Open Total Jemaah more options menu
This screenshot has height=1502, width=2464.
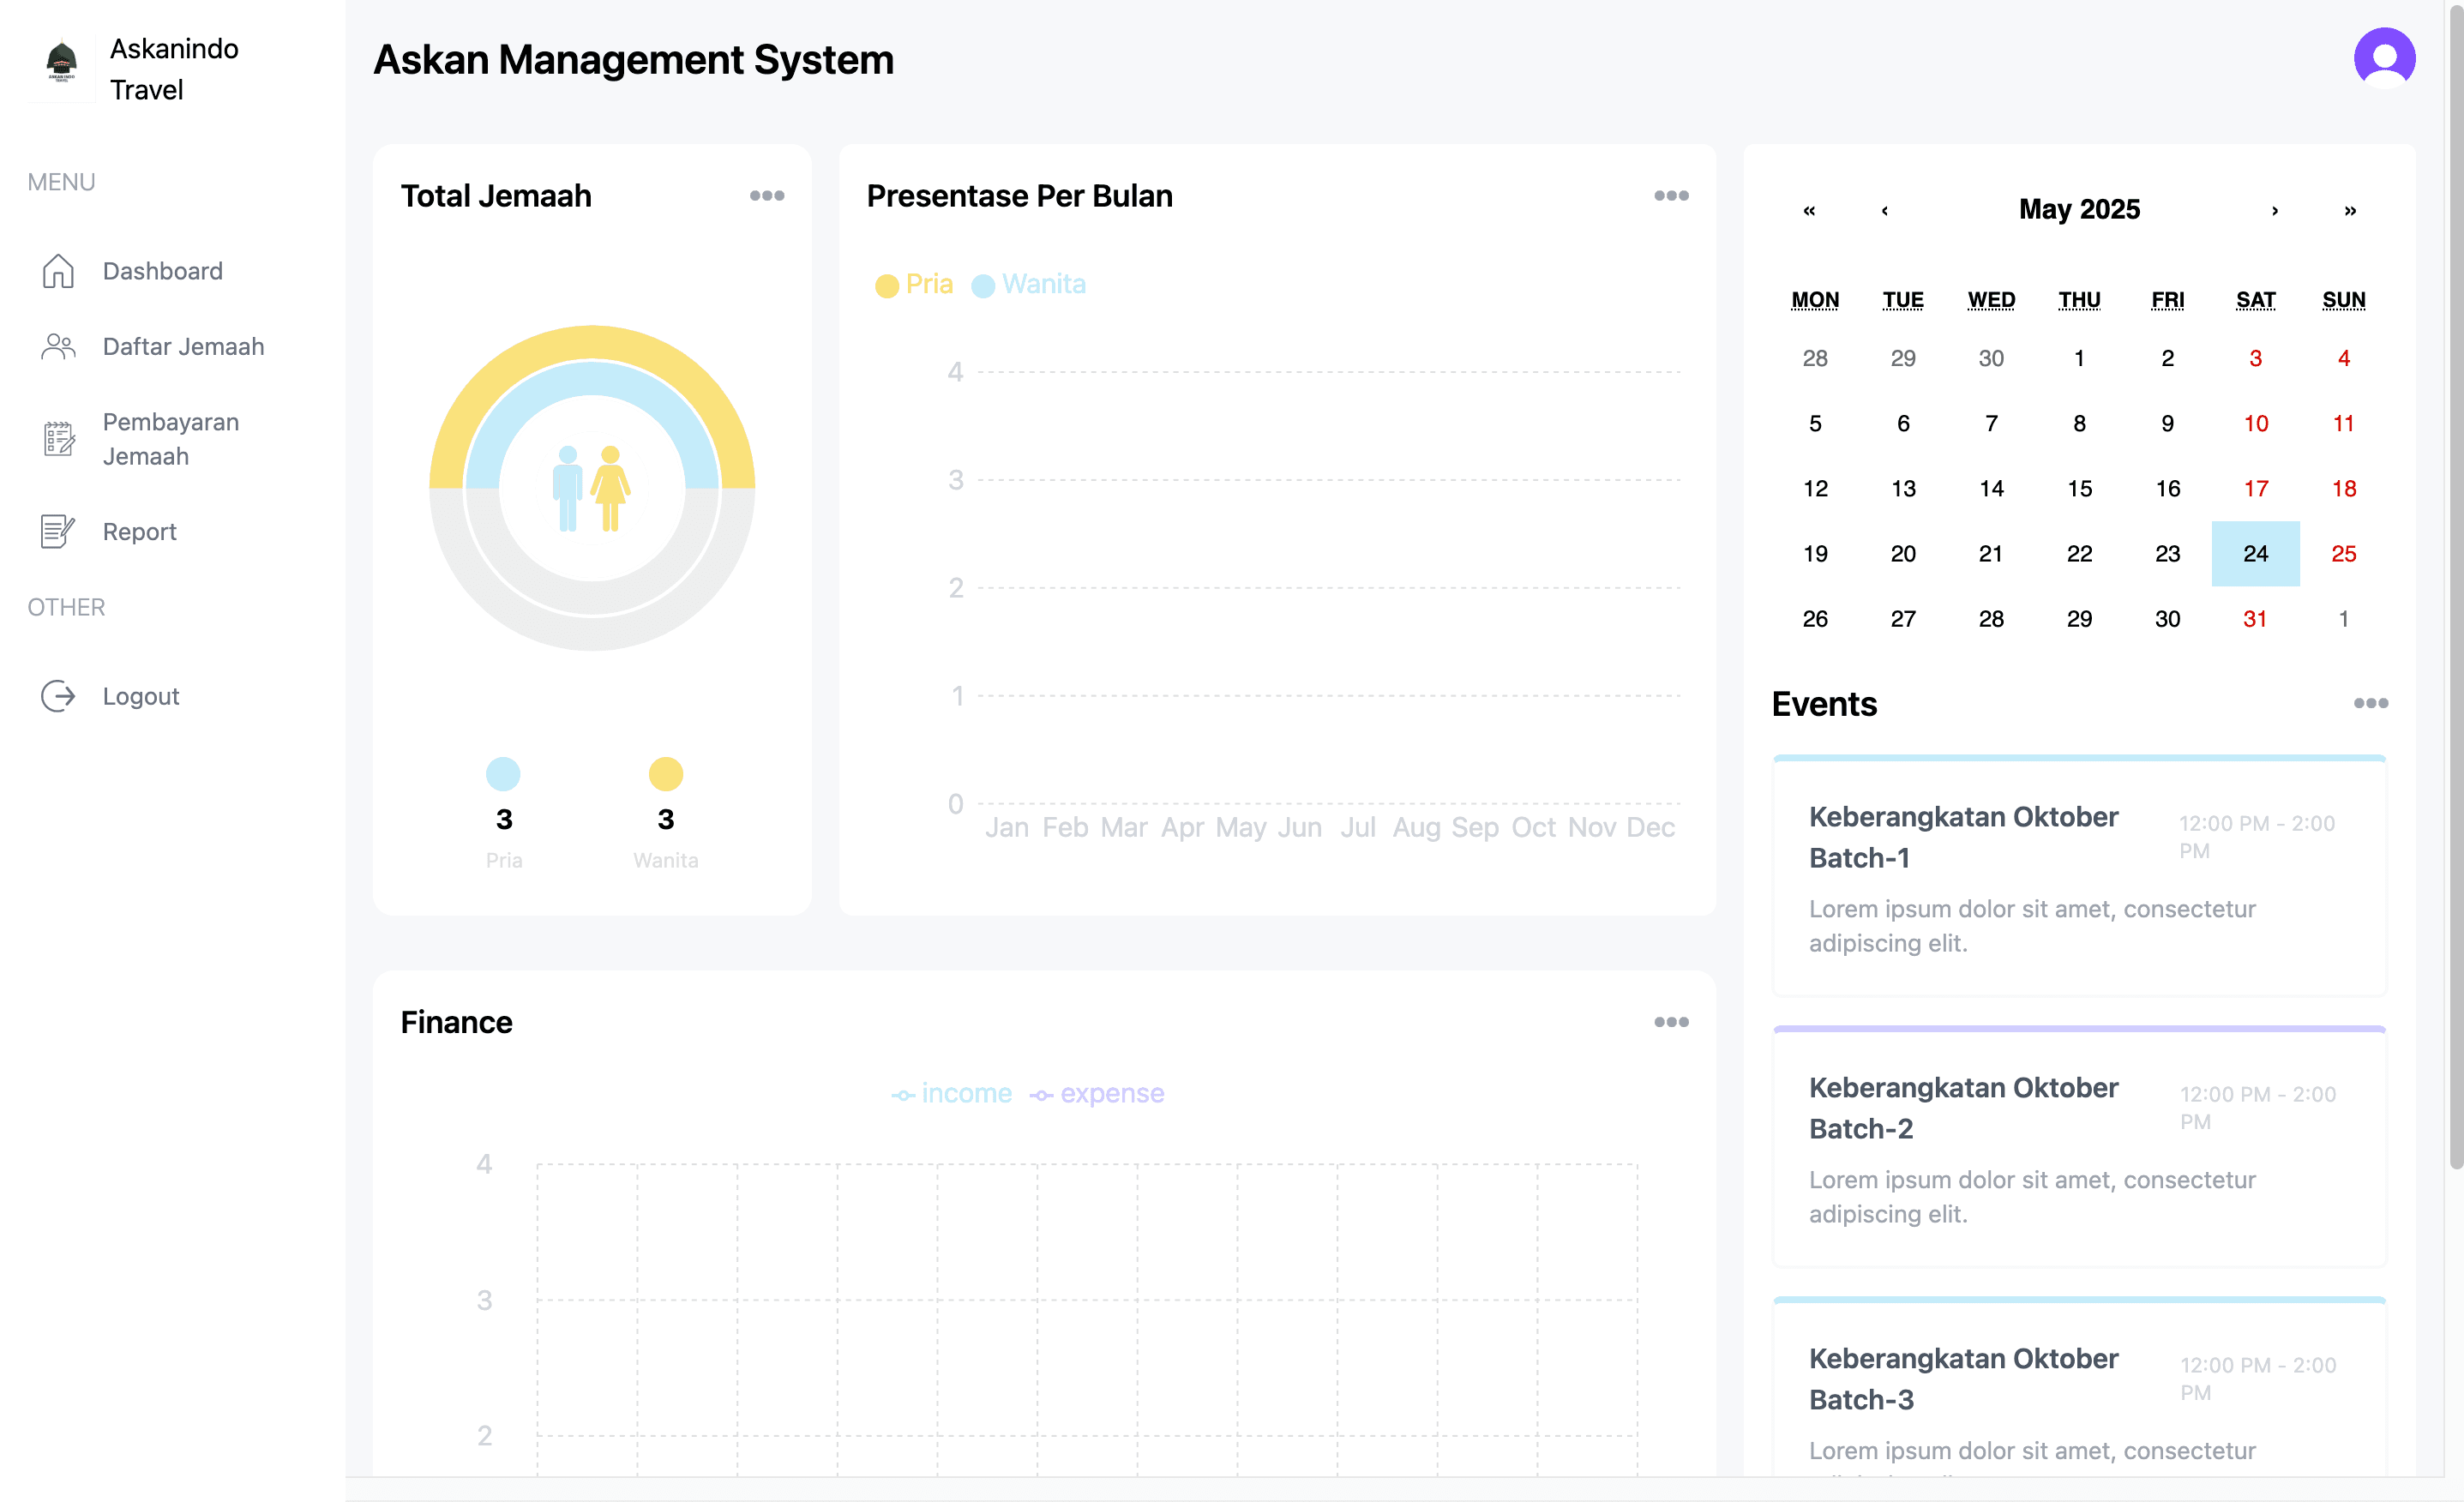tap(767, 196)
